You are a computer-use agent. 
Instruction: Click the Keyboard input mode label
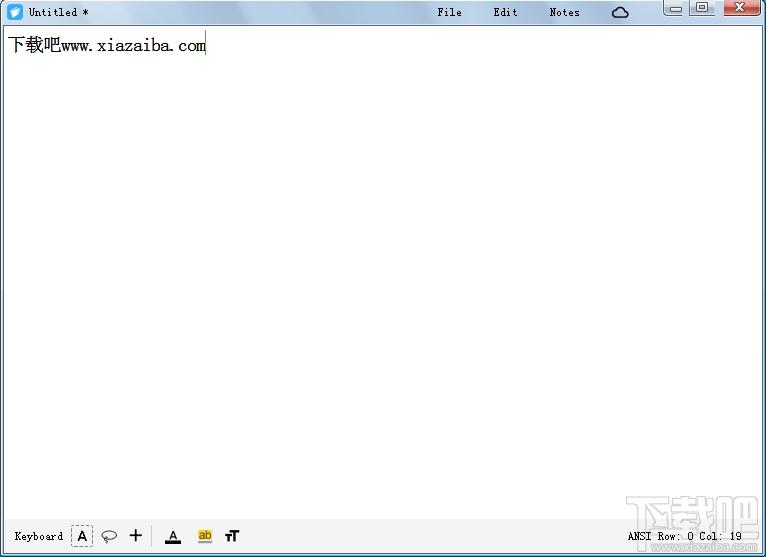pyautogui.click(x=39, y=536)
